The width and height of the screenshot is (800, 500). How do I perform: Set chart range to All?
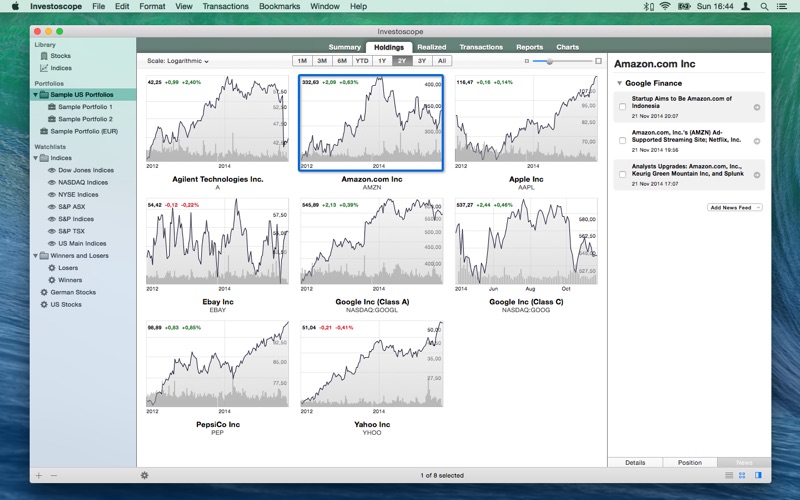442,61
